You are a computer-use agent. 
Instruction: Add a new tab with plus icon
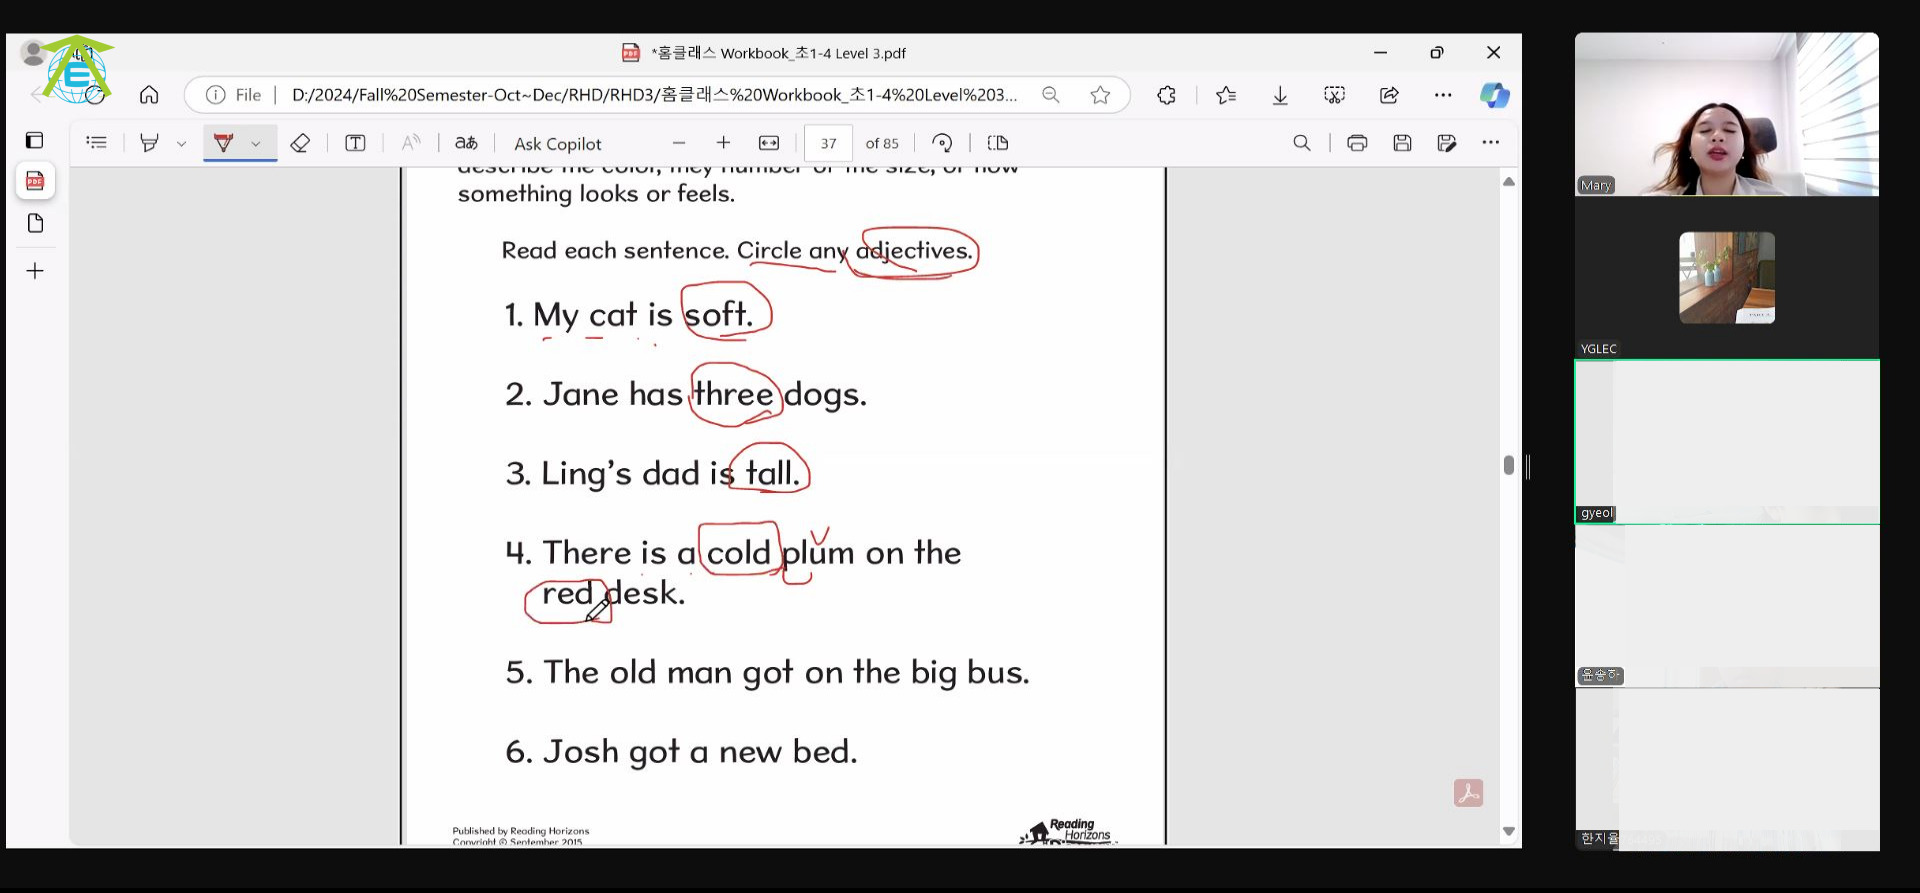pos(35,271)
